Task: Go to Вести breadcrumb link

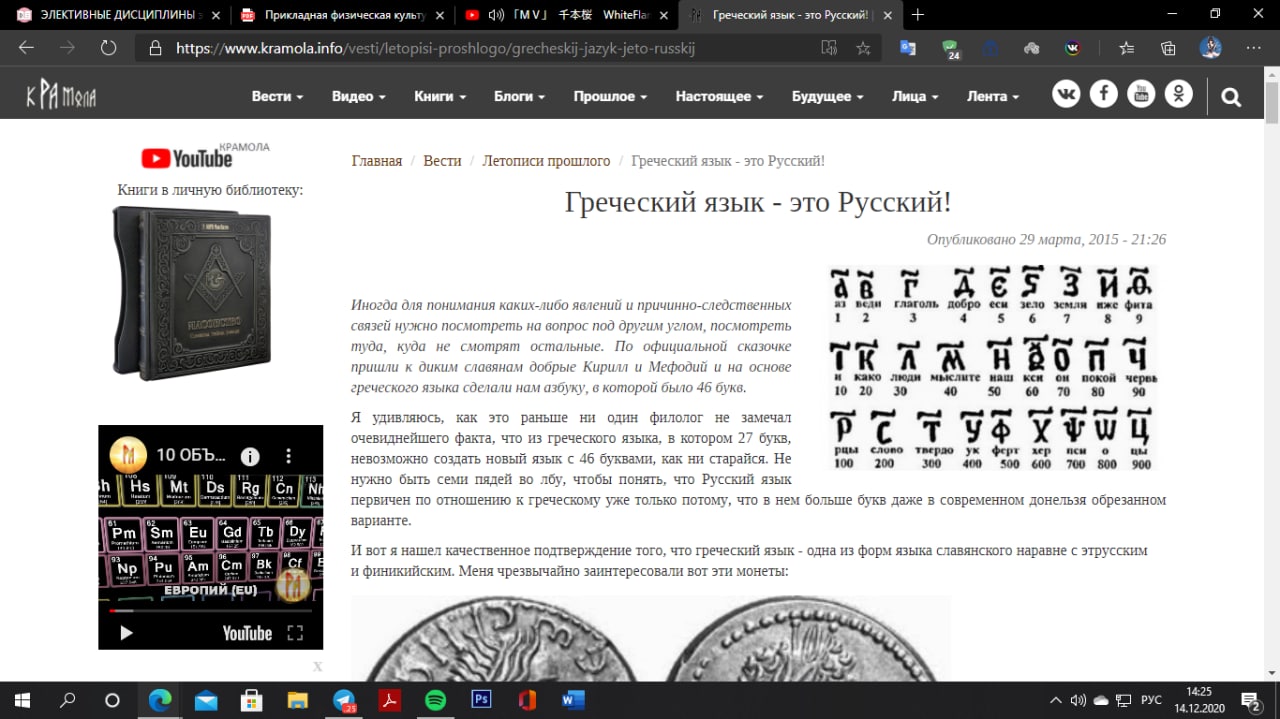Action: click(x=442, y=161)
